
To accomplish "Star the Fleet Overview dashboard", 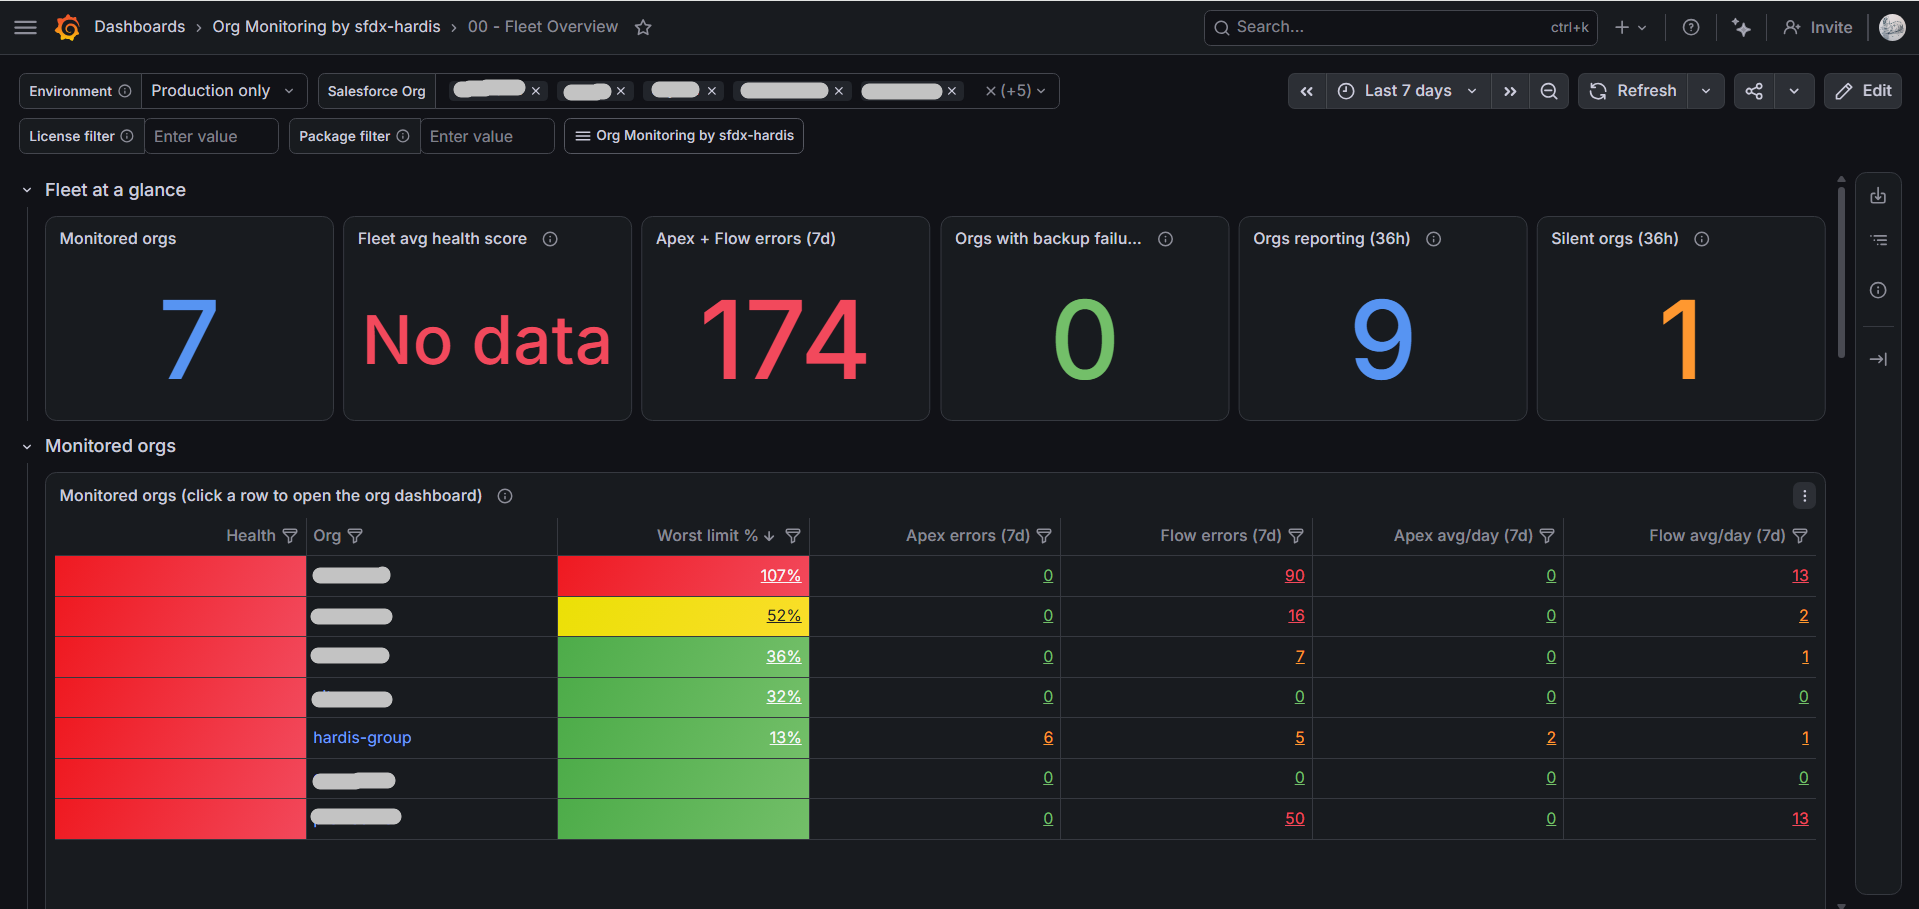I will coord(643,27).
